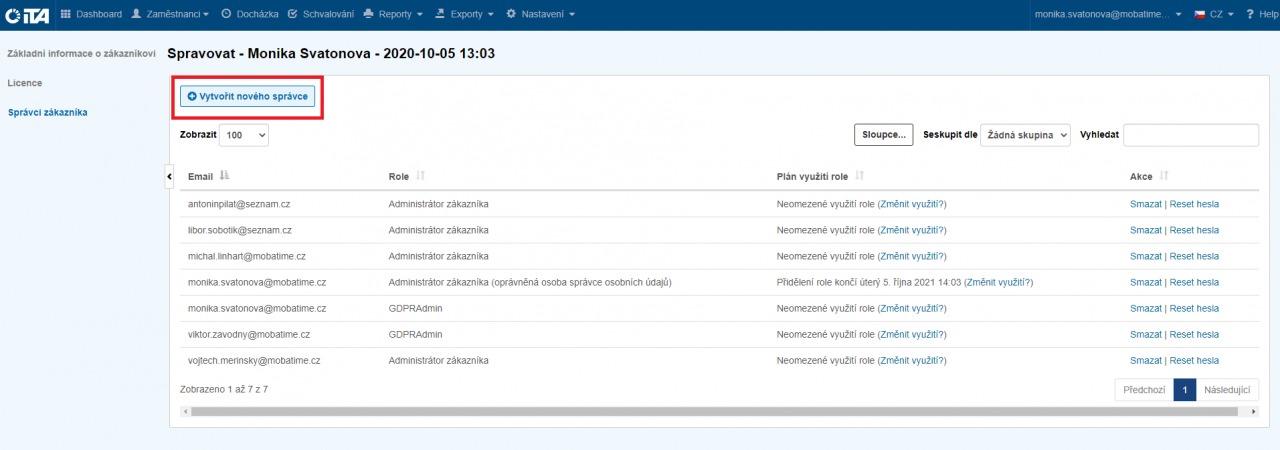Sort by Plán využití role column
The image size is (1280, 450).
coord(860,176)
